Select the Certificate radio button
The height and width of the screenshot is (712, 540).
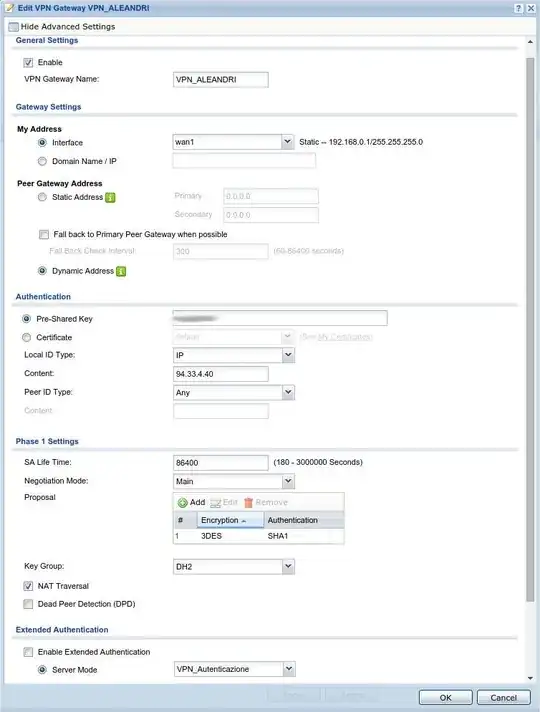click(x=26, y=337)
